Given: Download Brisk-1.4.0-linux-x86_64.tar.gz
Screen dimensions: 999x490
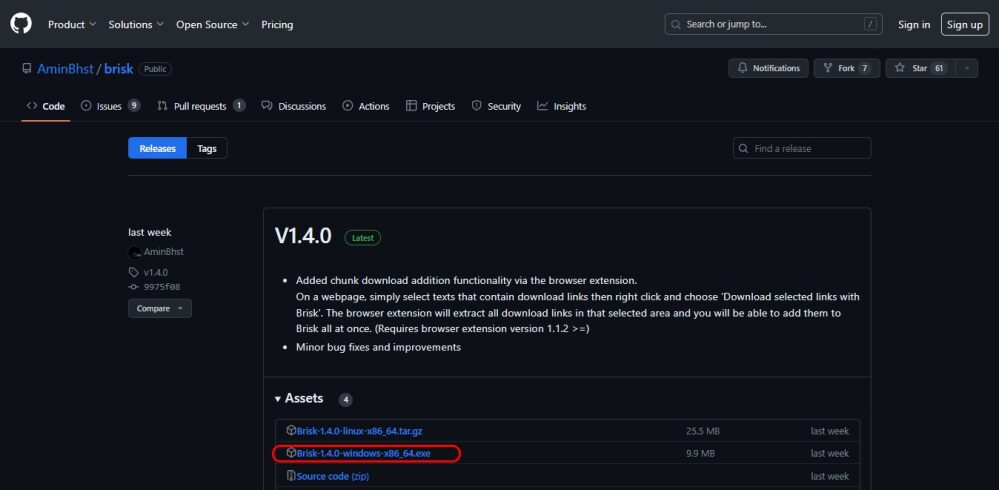Looking at the screenshot, I should click(x=359, y=431).
